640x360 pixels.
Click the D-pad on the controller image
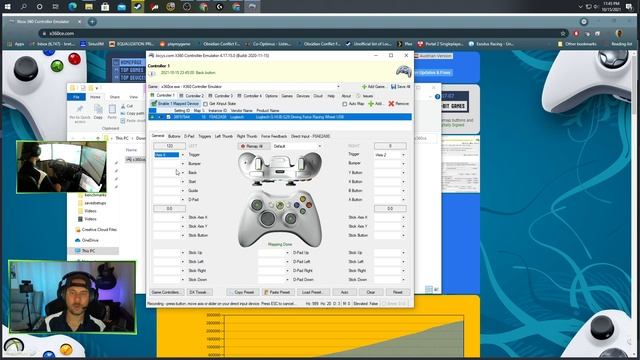[x=267, y=219]
